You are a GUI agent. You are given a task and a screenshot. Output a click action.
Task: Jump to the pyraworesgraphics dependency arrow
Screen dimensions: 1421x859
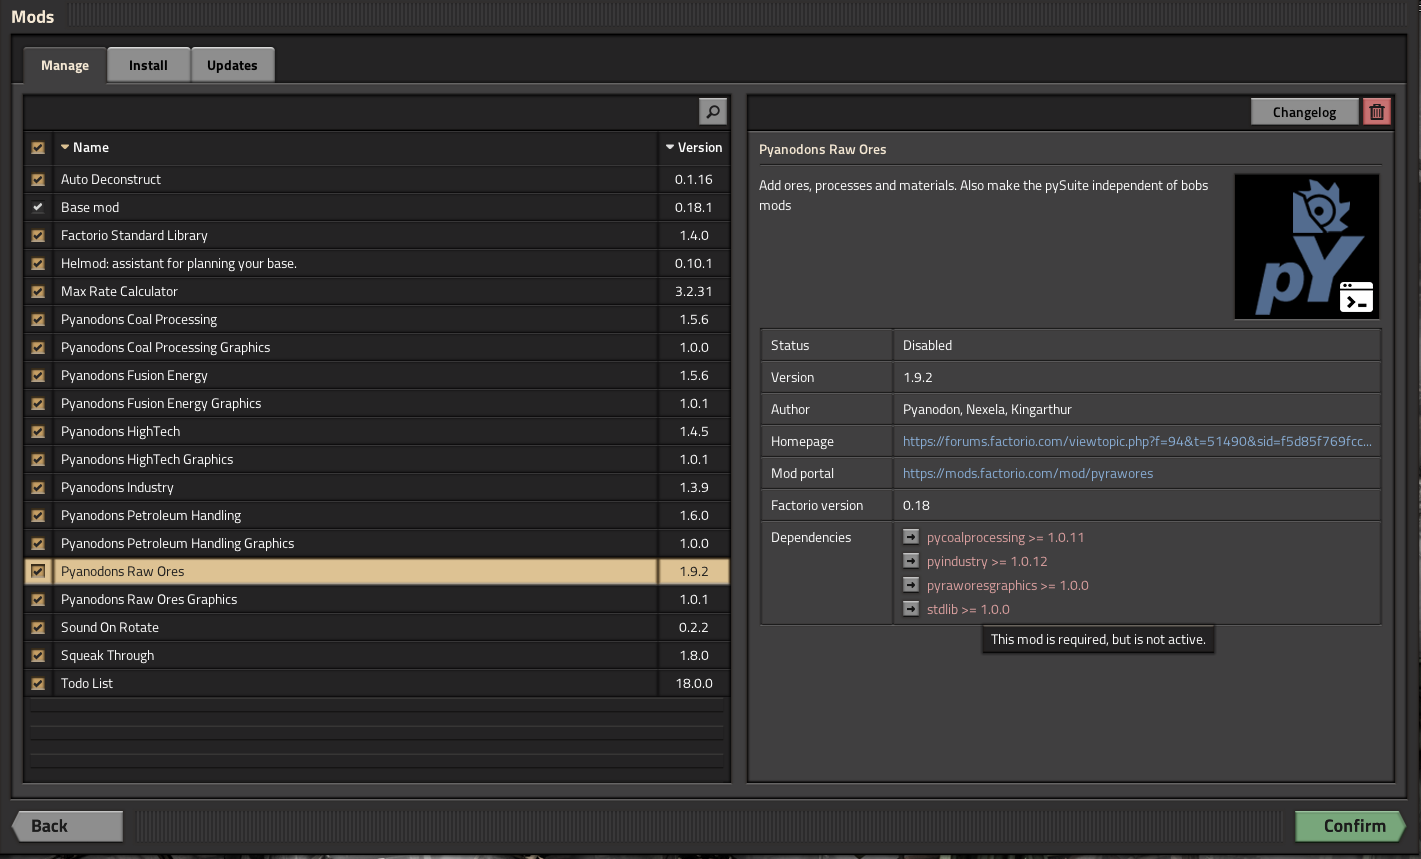[911, 585]
